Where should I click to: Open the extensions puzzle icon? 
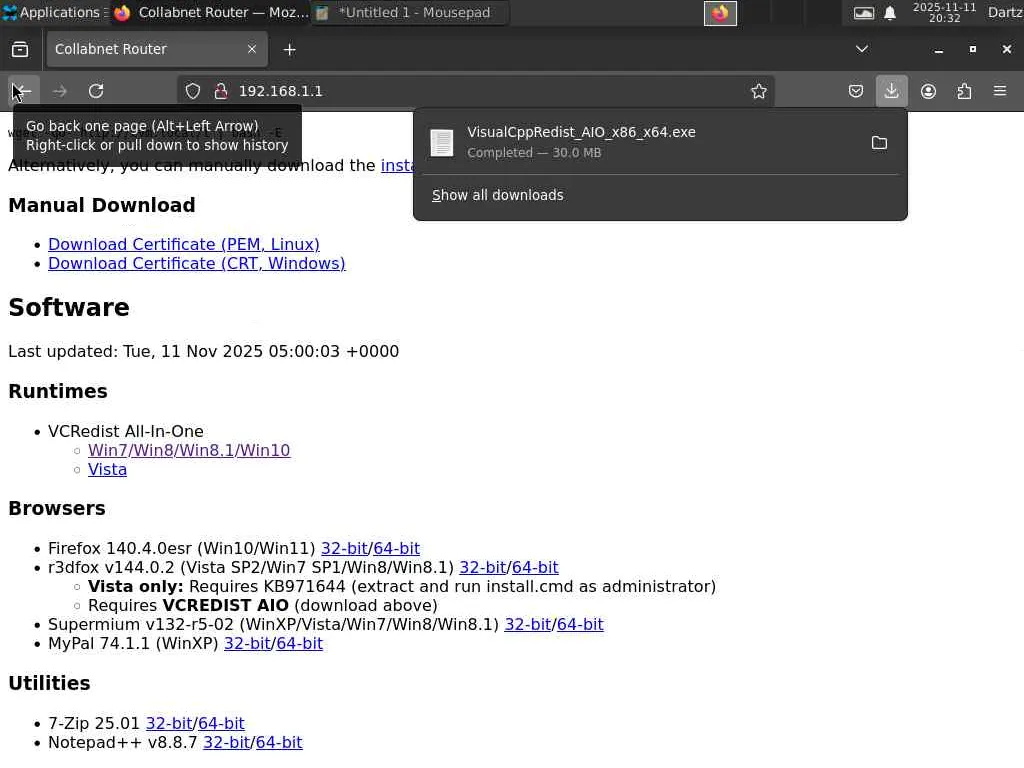(964, 91)
